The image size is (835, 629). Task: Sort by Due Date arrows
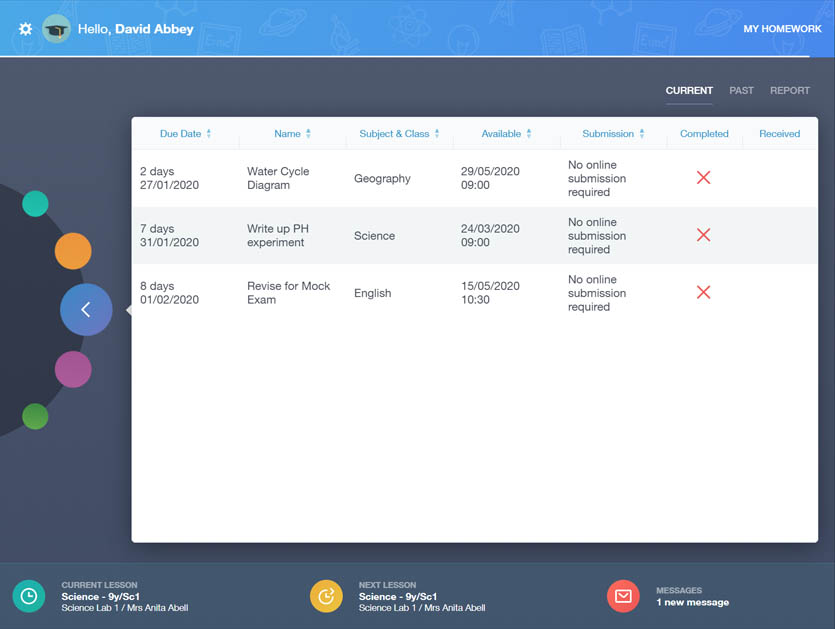209,134
